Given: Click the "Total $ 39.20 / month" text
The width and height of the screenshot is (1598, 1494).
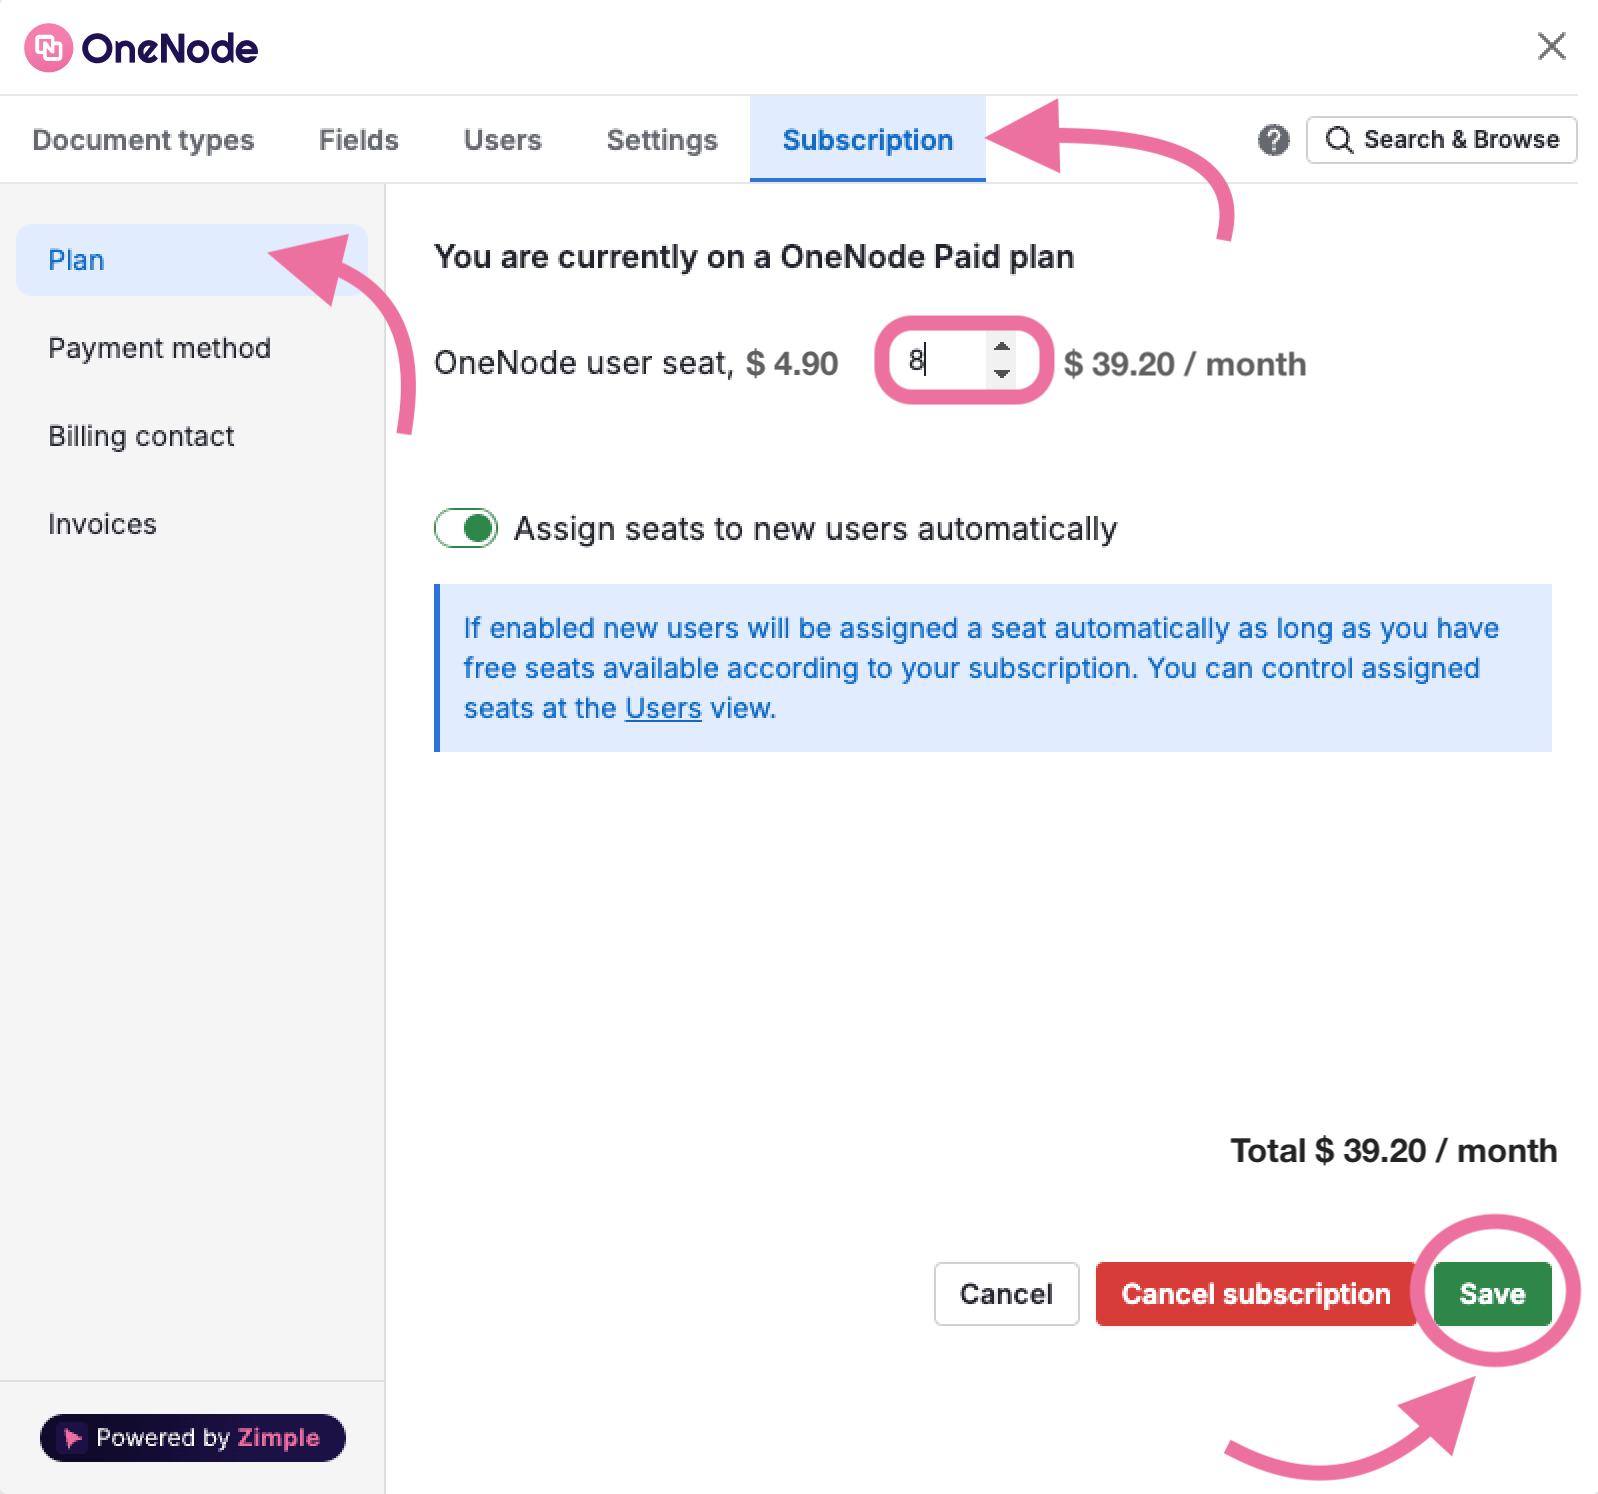Looking at the screenshot, I should tap(1393, 1151).
